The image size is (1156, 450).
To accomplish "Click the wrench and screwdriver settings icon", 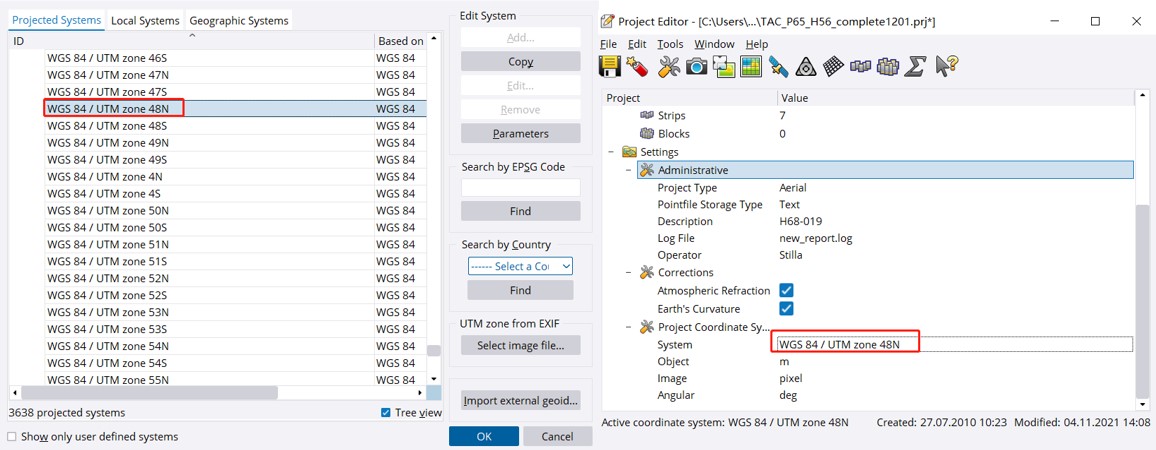I will 668,67.
